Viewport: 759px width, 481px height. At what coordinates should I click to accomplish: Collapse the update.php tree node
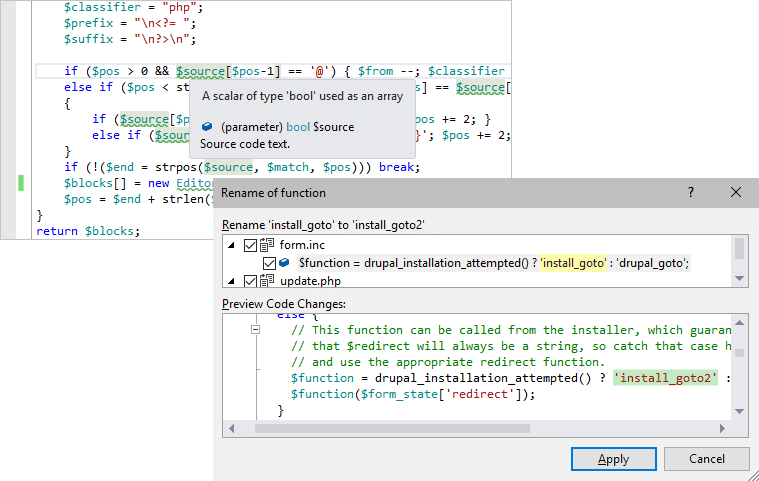(x=231, y=281)
